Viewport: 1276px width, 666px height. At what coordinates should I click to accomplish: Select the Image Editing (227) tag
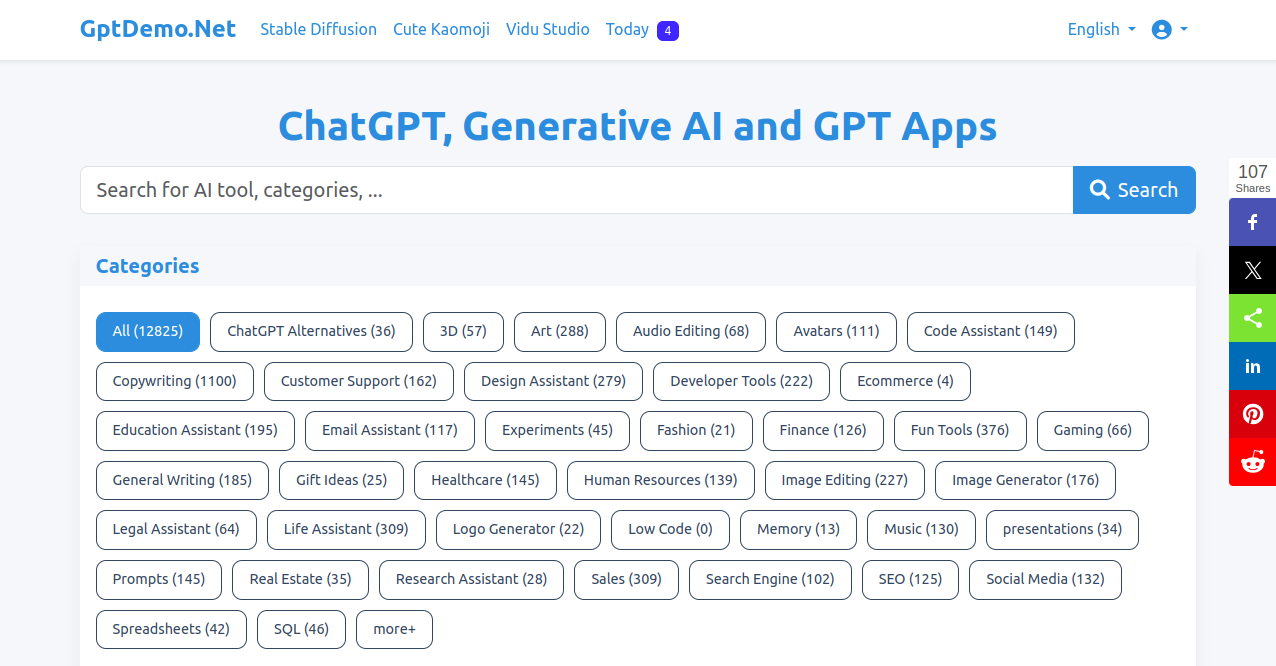[845, 480]
